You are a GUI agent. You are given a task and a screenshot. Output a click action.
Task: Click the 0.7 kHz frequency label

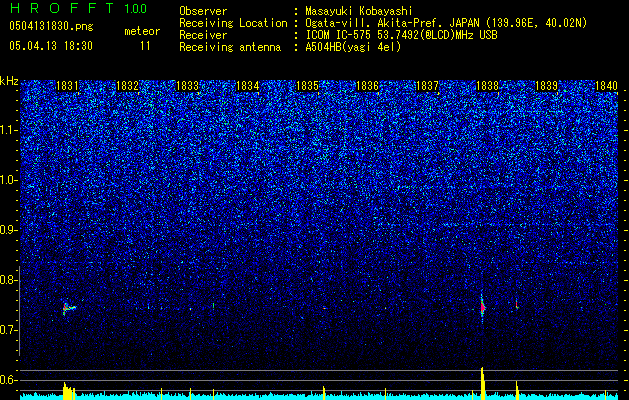(x=8, y=330)
